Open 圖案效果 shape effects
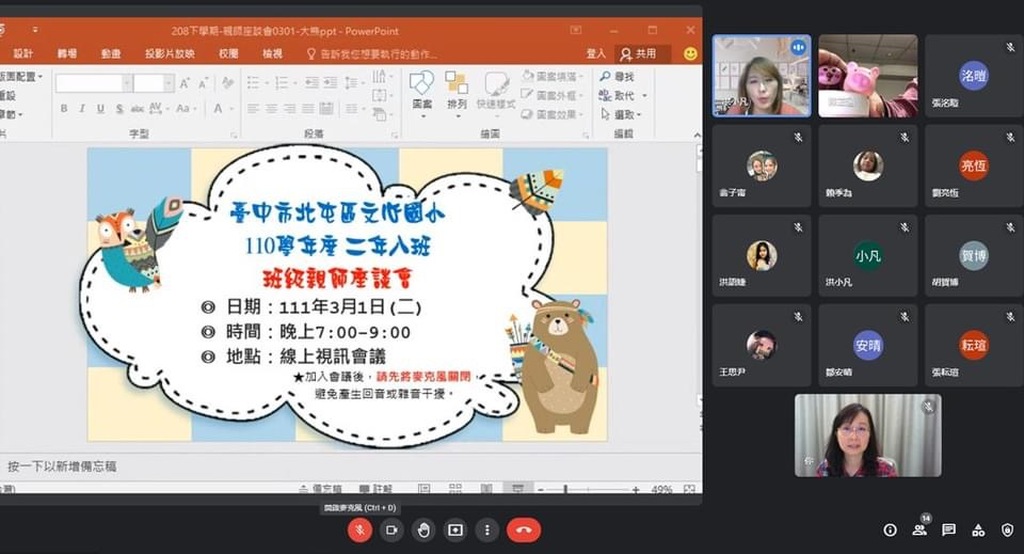This screenshot has height=554, width=1024. (552, 114)
